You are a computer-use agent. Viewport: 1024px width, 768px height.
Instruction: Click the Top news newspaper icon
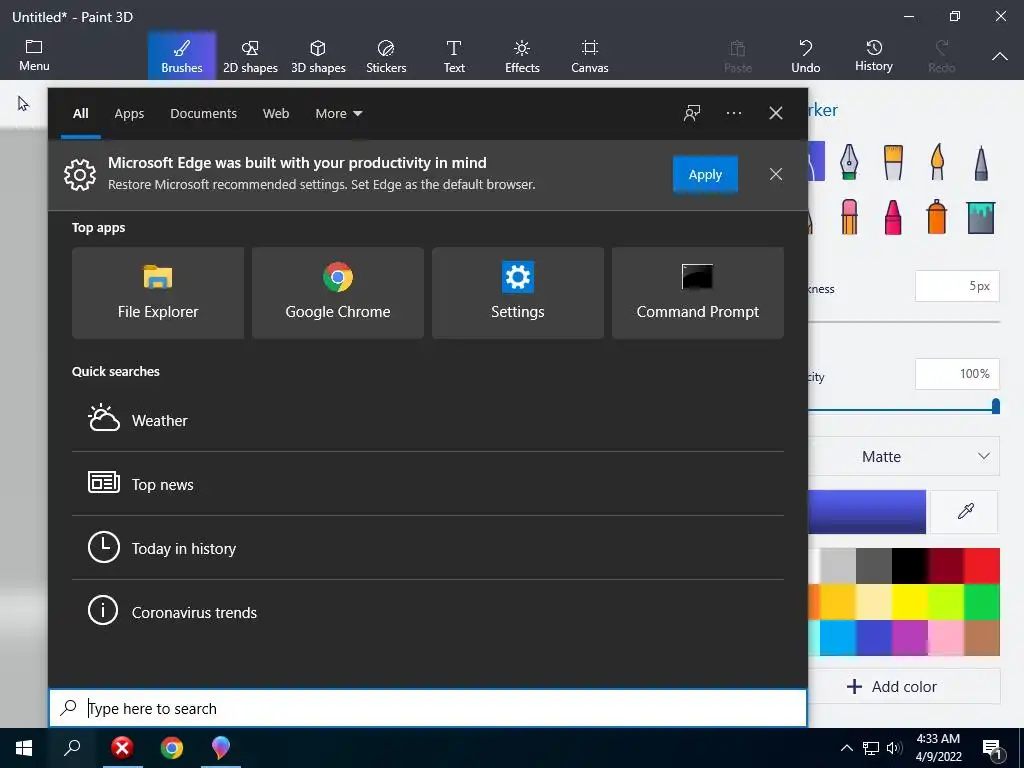pos(104,483)
